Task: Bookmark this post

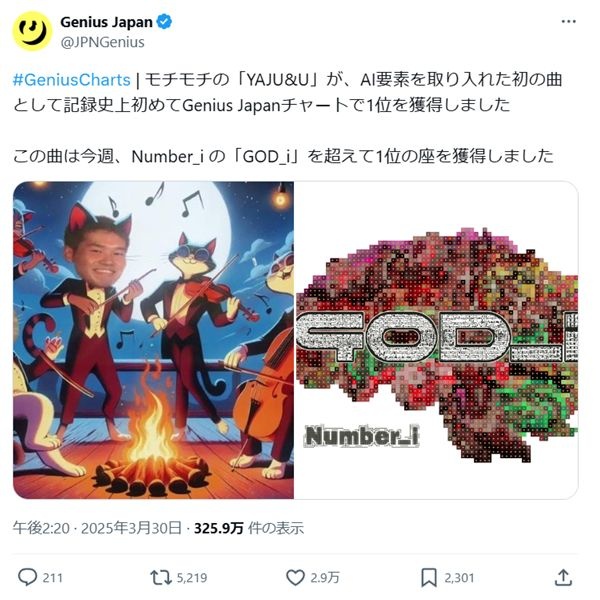Action: pos(429,577)
